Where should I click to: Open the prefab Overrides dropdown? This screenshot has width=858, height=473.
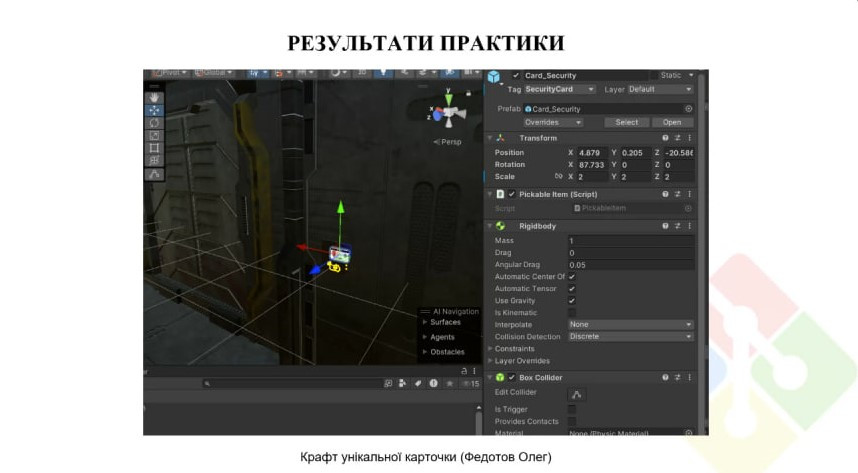pos(553,122)
